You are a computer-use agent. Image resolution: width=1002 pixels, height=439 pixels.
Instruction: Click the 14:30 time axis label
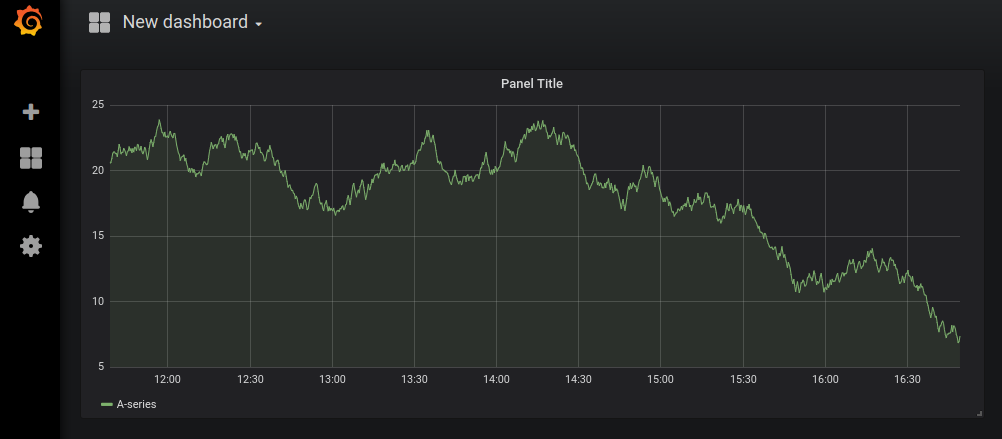click(578, 380)
